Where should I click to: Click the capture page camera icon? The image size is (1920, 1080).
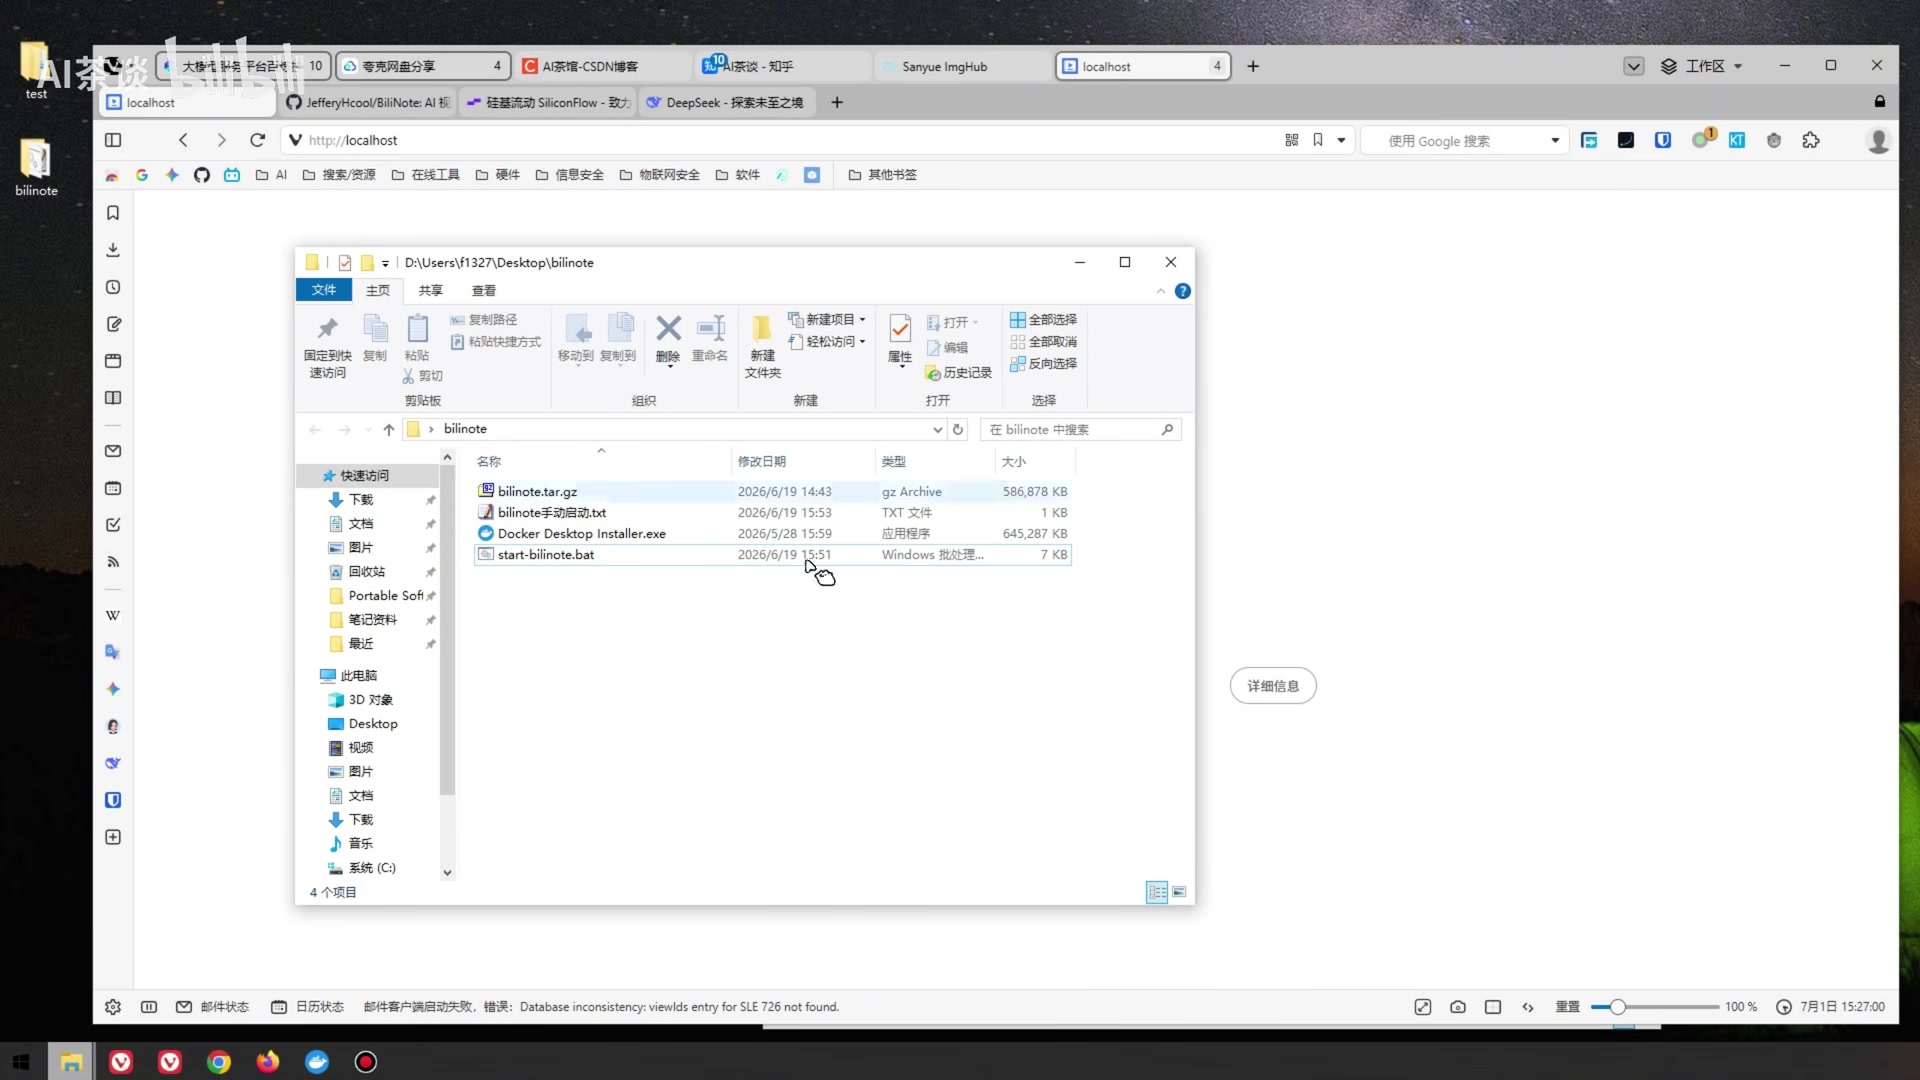click(1458, 1007)
